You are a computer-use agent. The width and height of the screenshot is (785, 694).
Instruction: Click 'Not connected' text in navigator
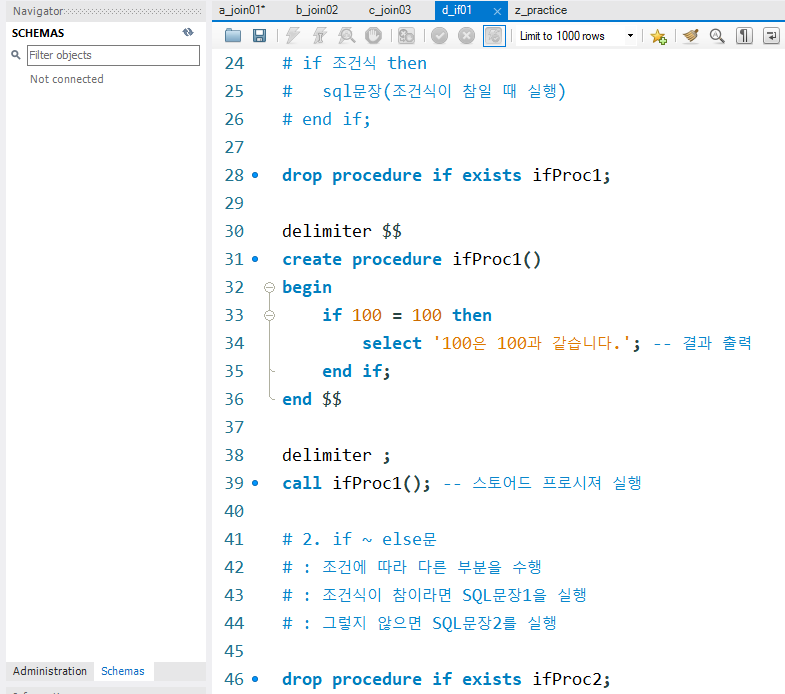67,79
